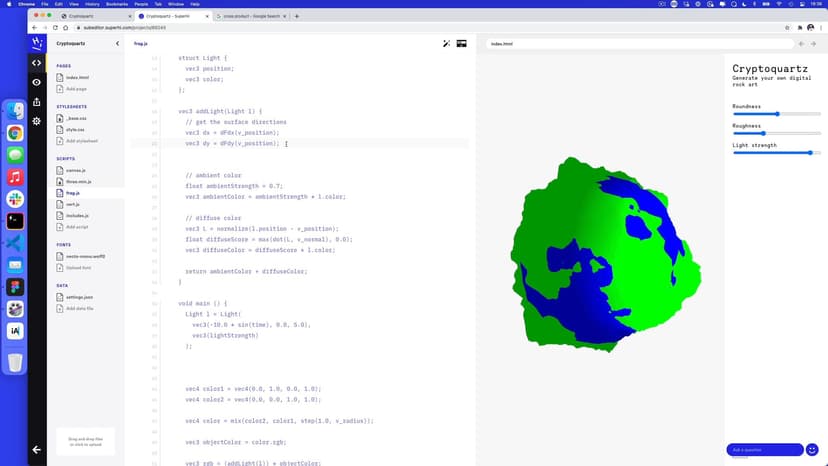Click the smiley icon beside Ask a question
The width and height of the screenshot is (828, 466).
(812, 450)
